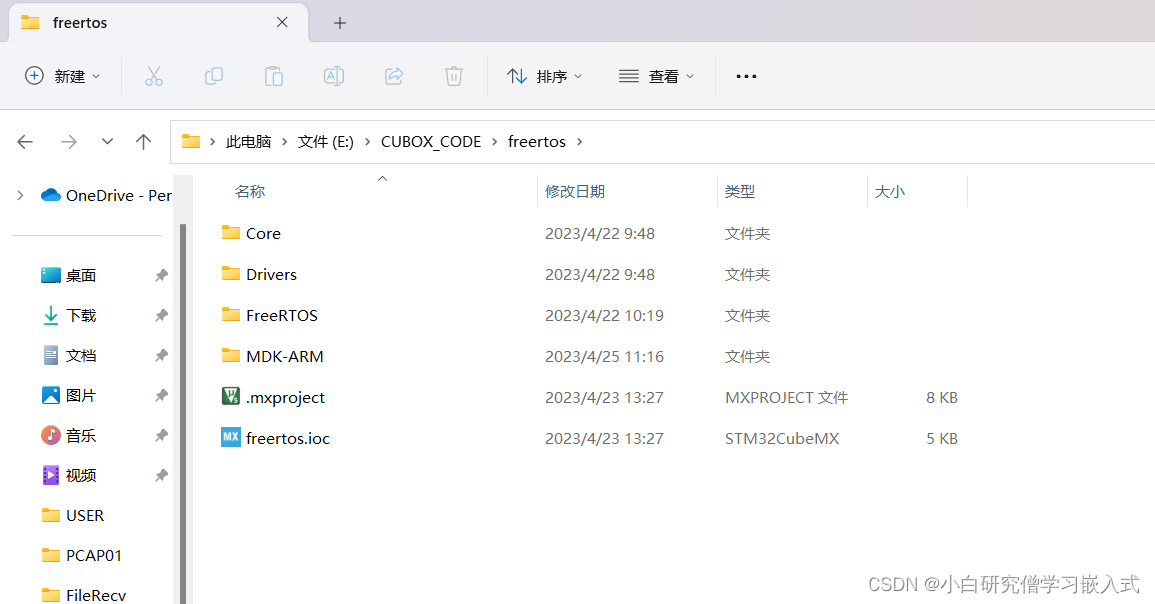Select the freertos tab
This screenshot has height=604, width=1155.
158,23
